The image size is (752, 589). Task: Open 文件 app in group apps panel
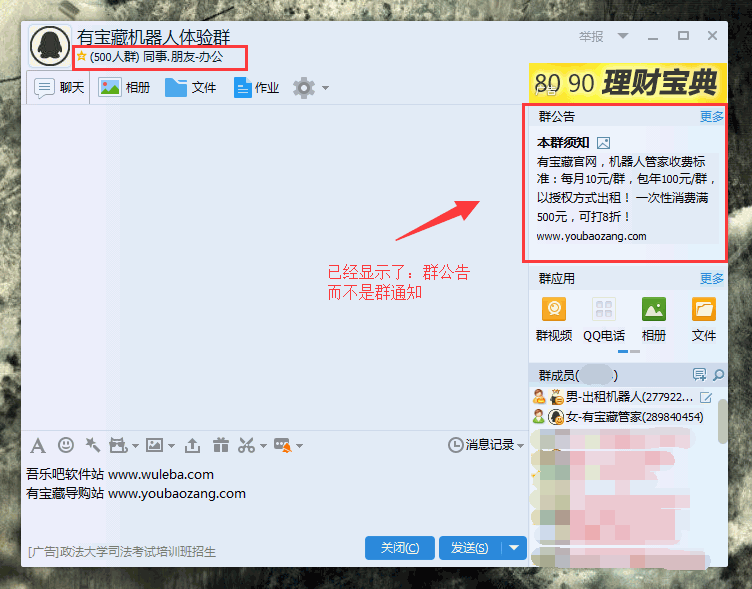704,318
